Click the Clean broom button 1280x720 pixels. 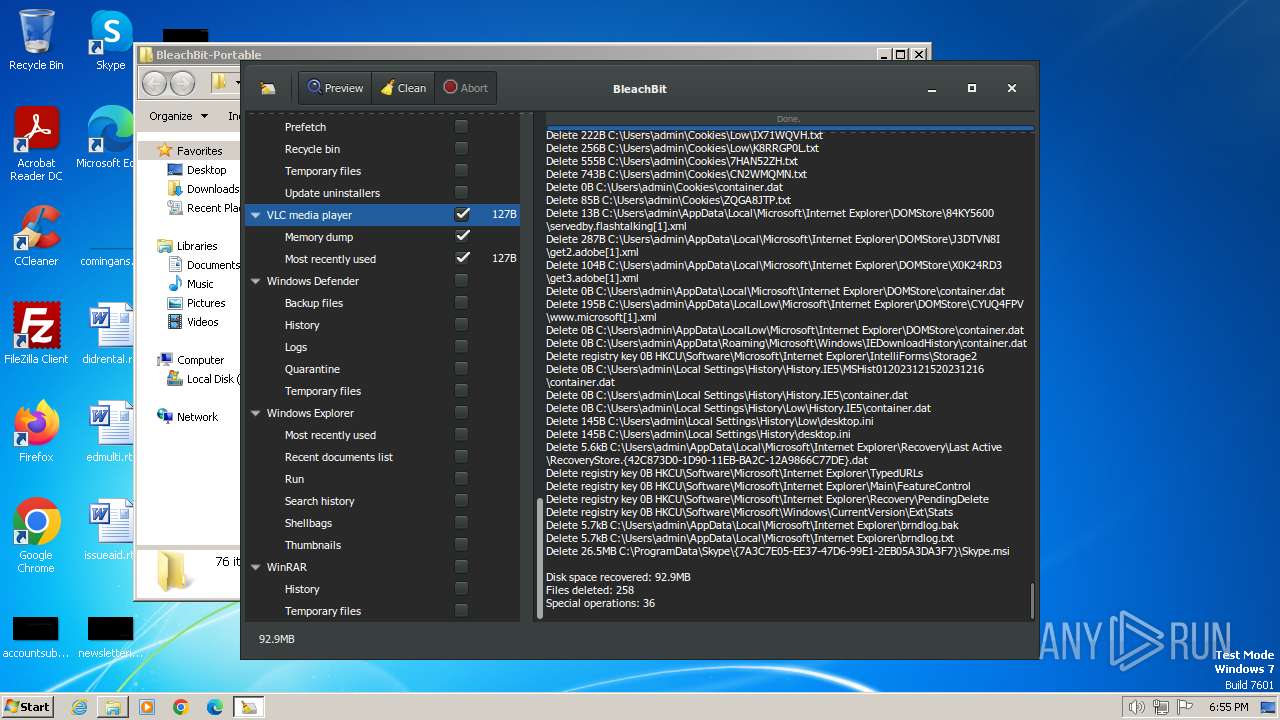click(402, 88)
